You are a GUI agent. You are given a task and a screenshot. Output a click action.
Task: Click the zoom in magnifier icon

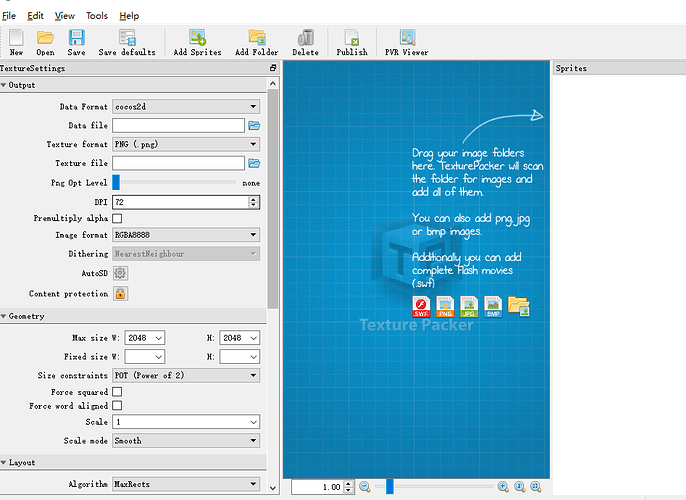[x=503, y=486]
